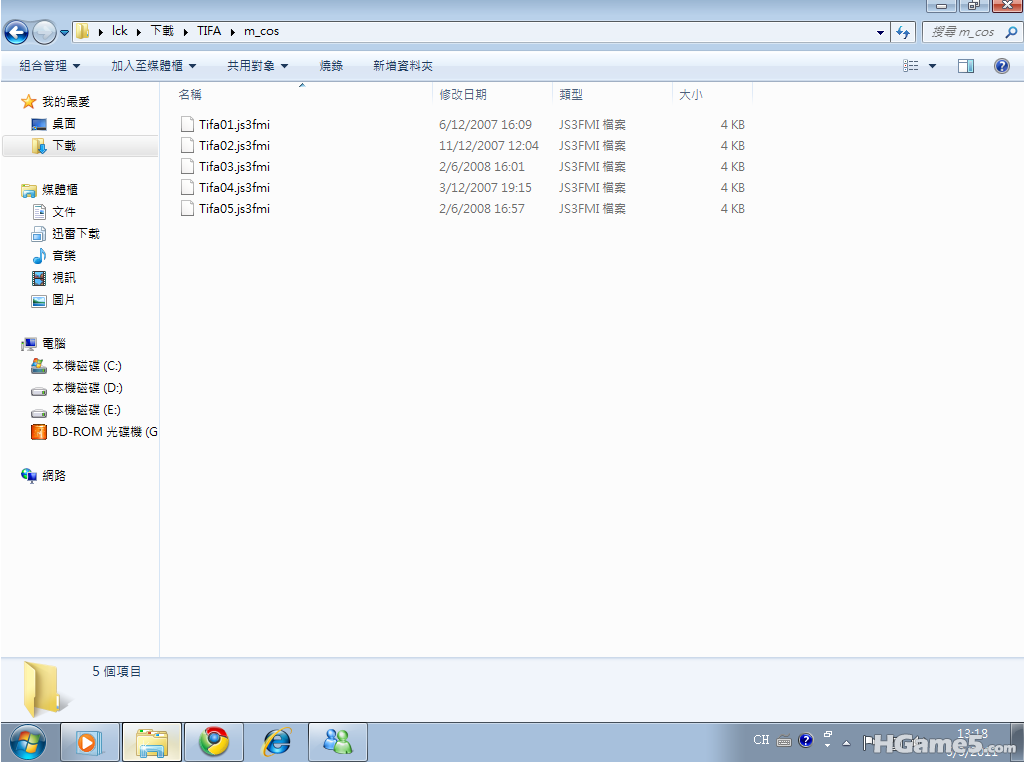Open the 共用對象 menu
The width and height of the screenshot is (1024, 768).
point(257,66)
